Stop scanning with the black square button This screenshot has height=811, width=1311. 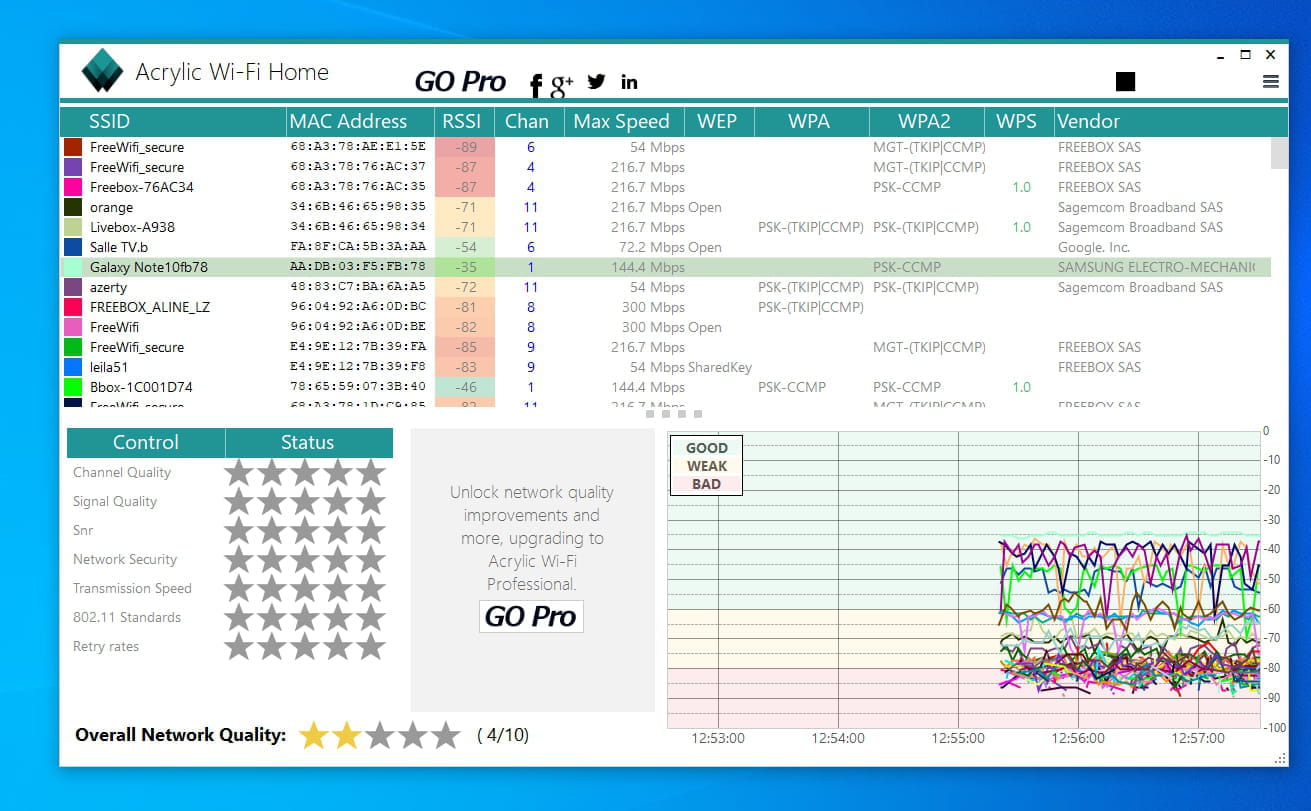click(x=1125, y=81)
